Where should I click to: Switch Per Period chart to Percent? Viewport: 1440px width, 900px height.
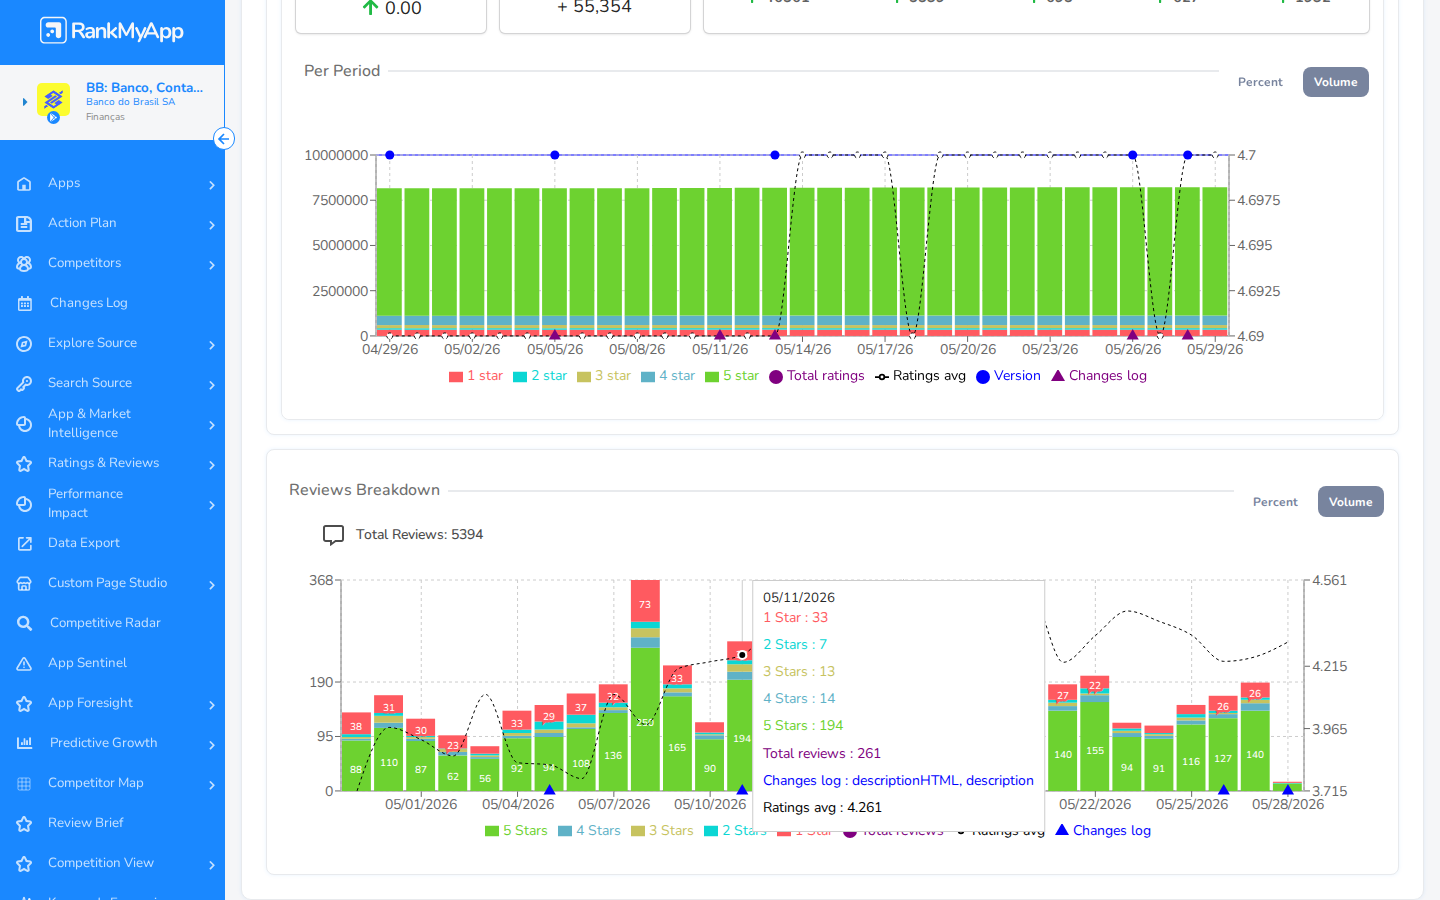click(1260, 82)
